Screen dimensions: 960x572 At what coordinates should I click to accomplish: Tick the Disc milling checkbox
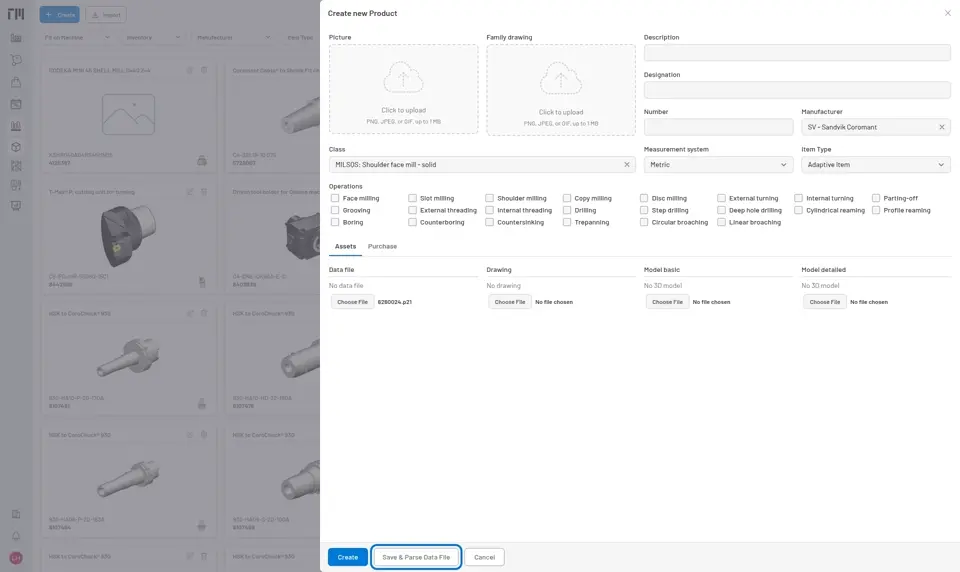(x=644, y=198)
